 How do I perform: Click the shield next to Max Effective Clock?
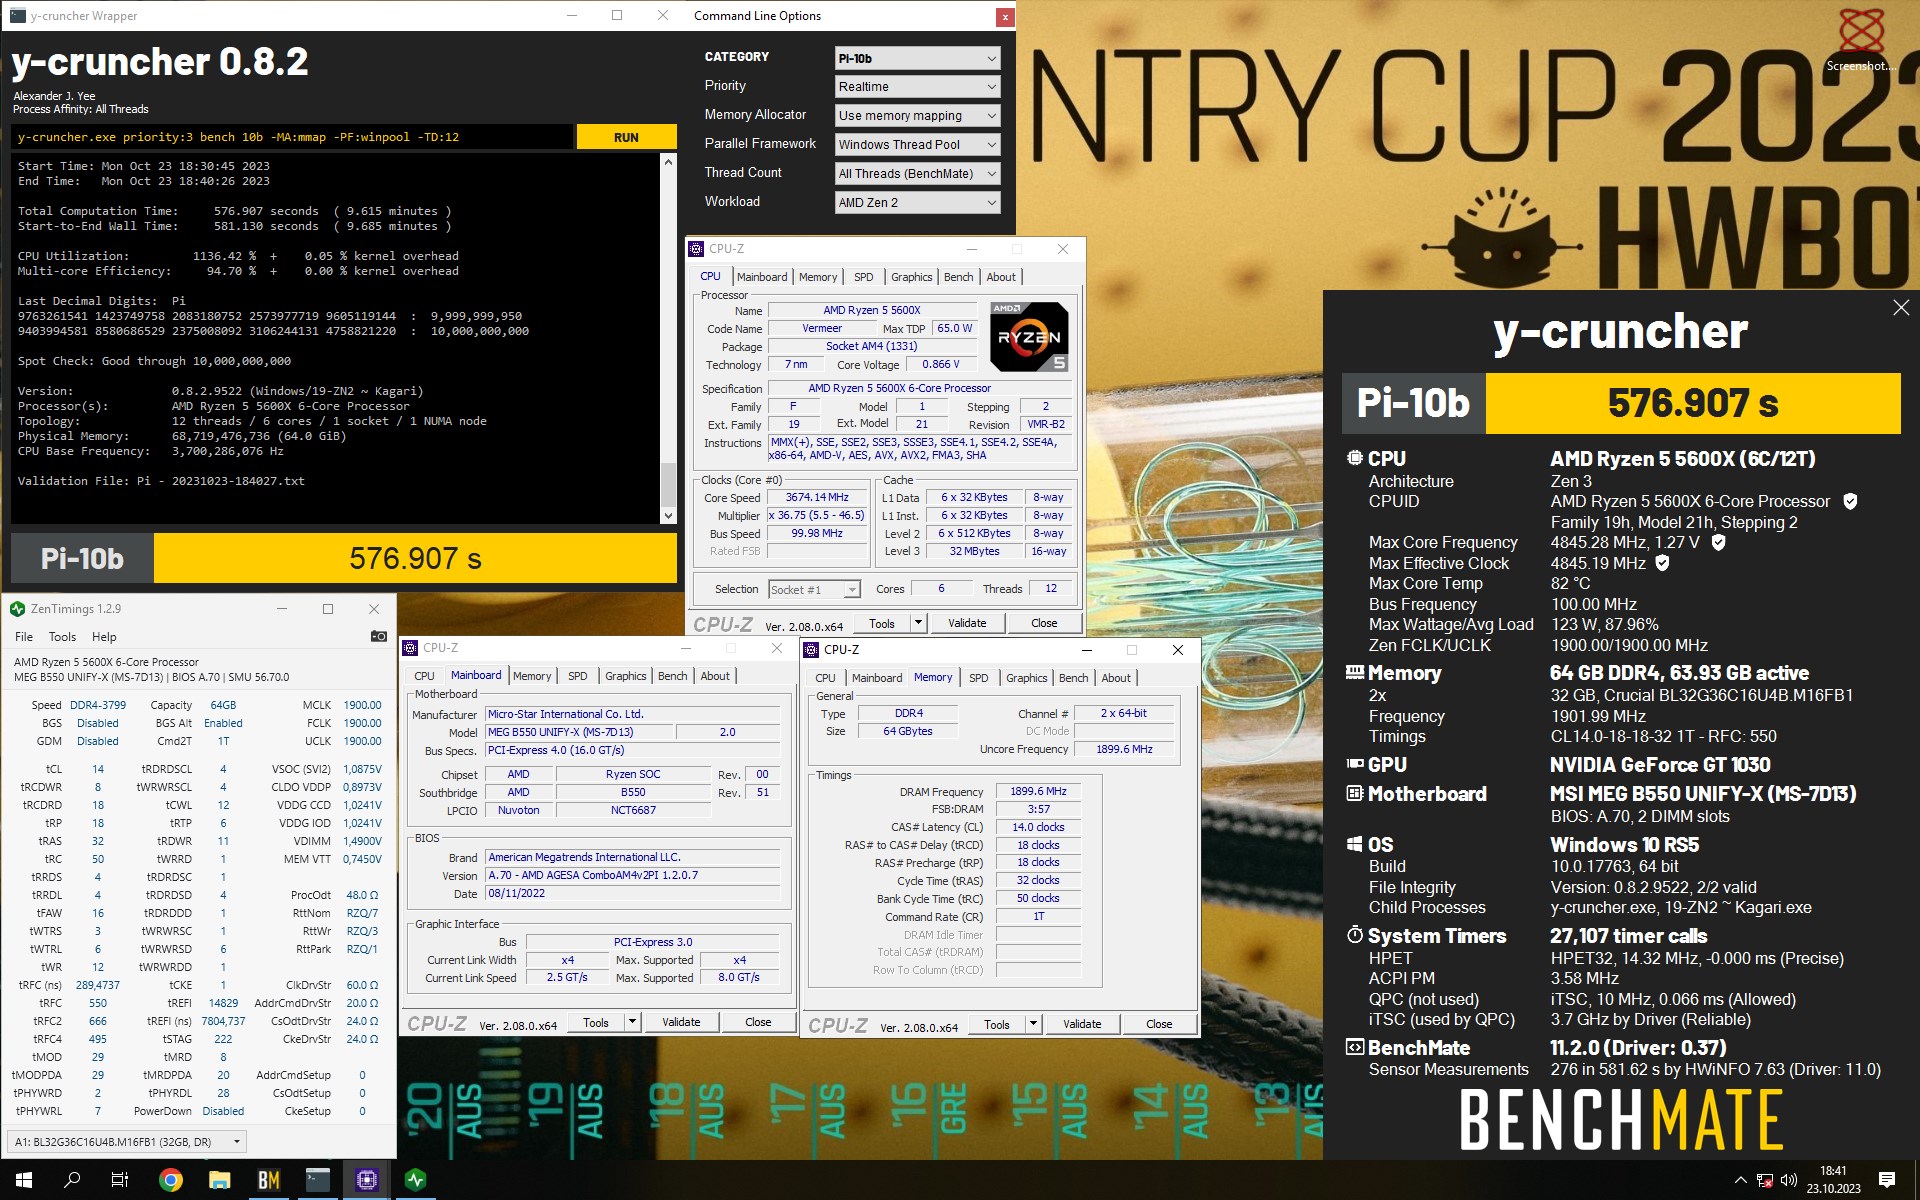point(1662,563)
